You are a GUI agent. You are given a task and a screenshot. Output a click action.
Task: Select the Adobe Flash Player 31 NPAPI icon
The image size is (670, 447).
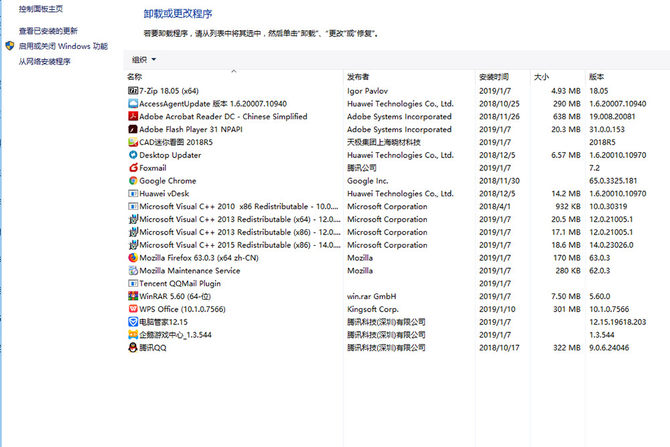pos(133,129)
